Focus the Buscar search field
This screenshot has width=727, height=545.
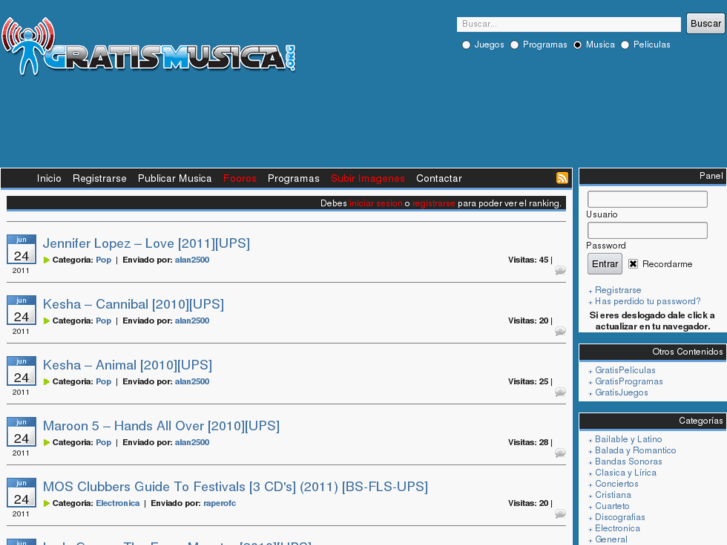click(x=568, y=24)
